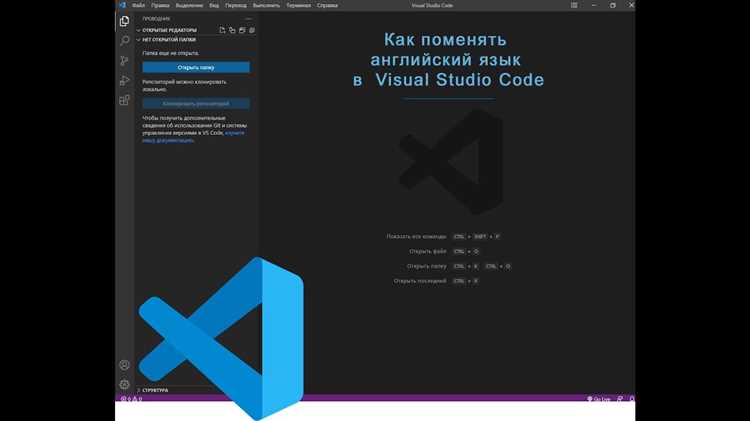Click the Go Live status bar item
750x421 pixels.
(599, 399)
